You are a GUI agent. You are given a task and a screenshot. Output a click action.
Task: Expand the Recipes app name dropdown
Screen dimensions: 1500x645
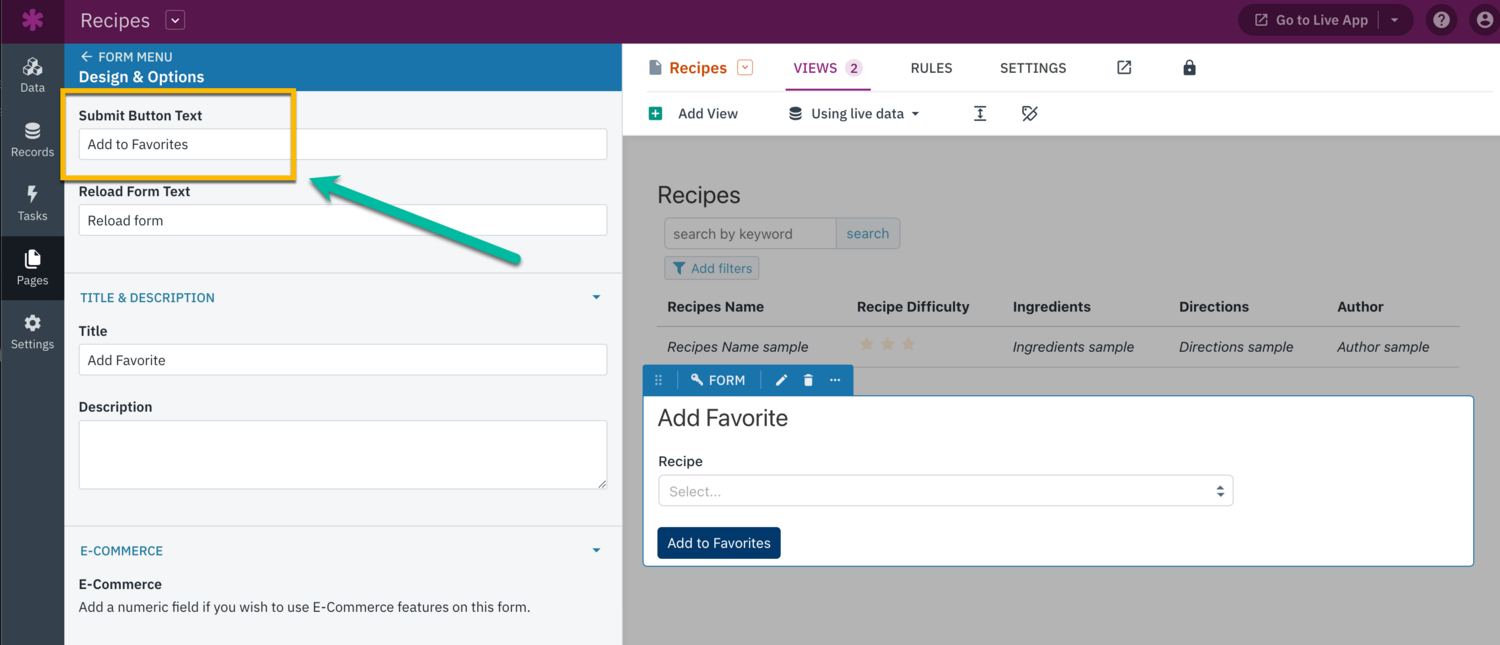click(x=175, y=20)
